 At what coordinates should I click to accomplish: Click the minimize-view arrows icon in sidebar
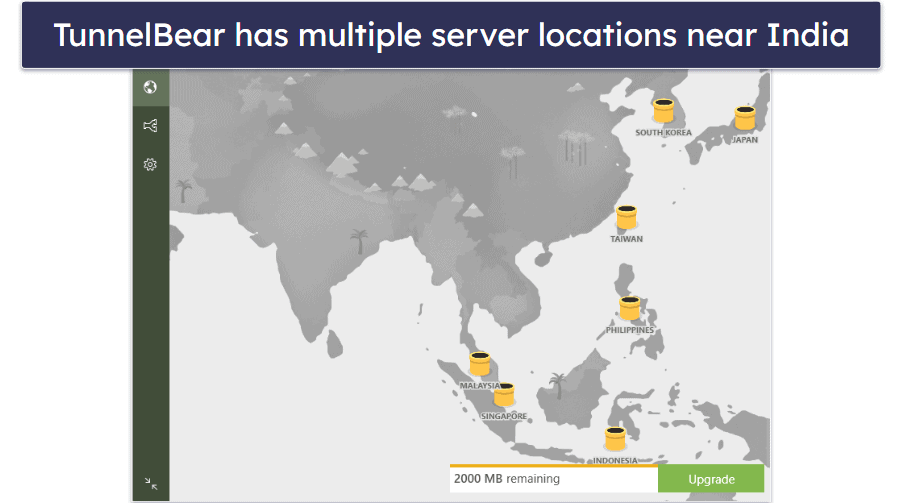(151, 483)
